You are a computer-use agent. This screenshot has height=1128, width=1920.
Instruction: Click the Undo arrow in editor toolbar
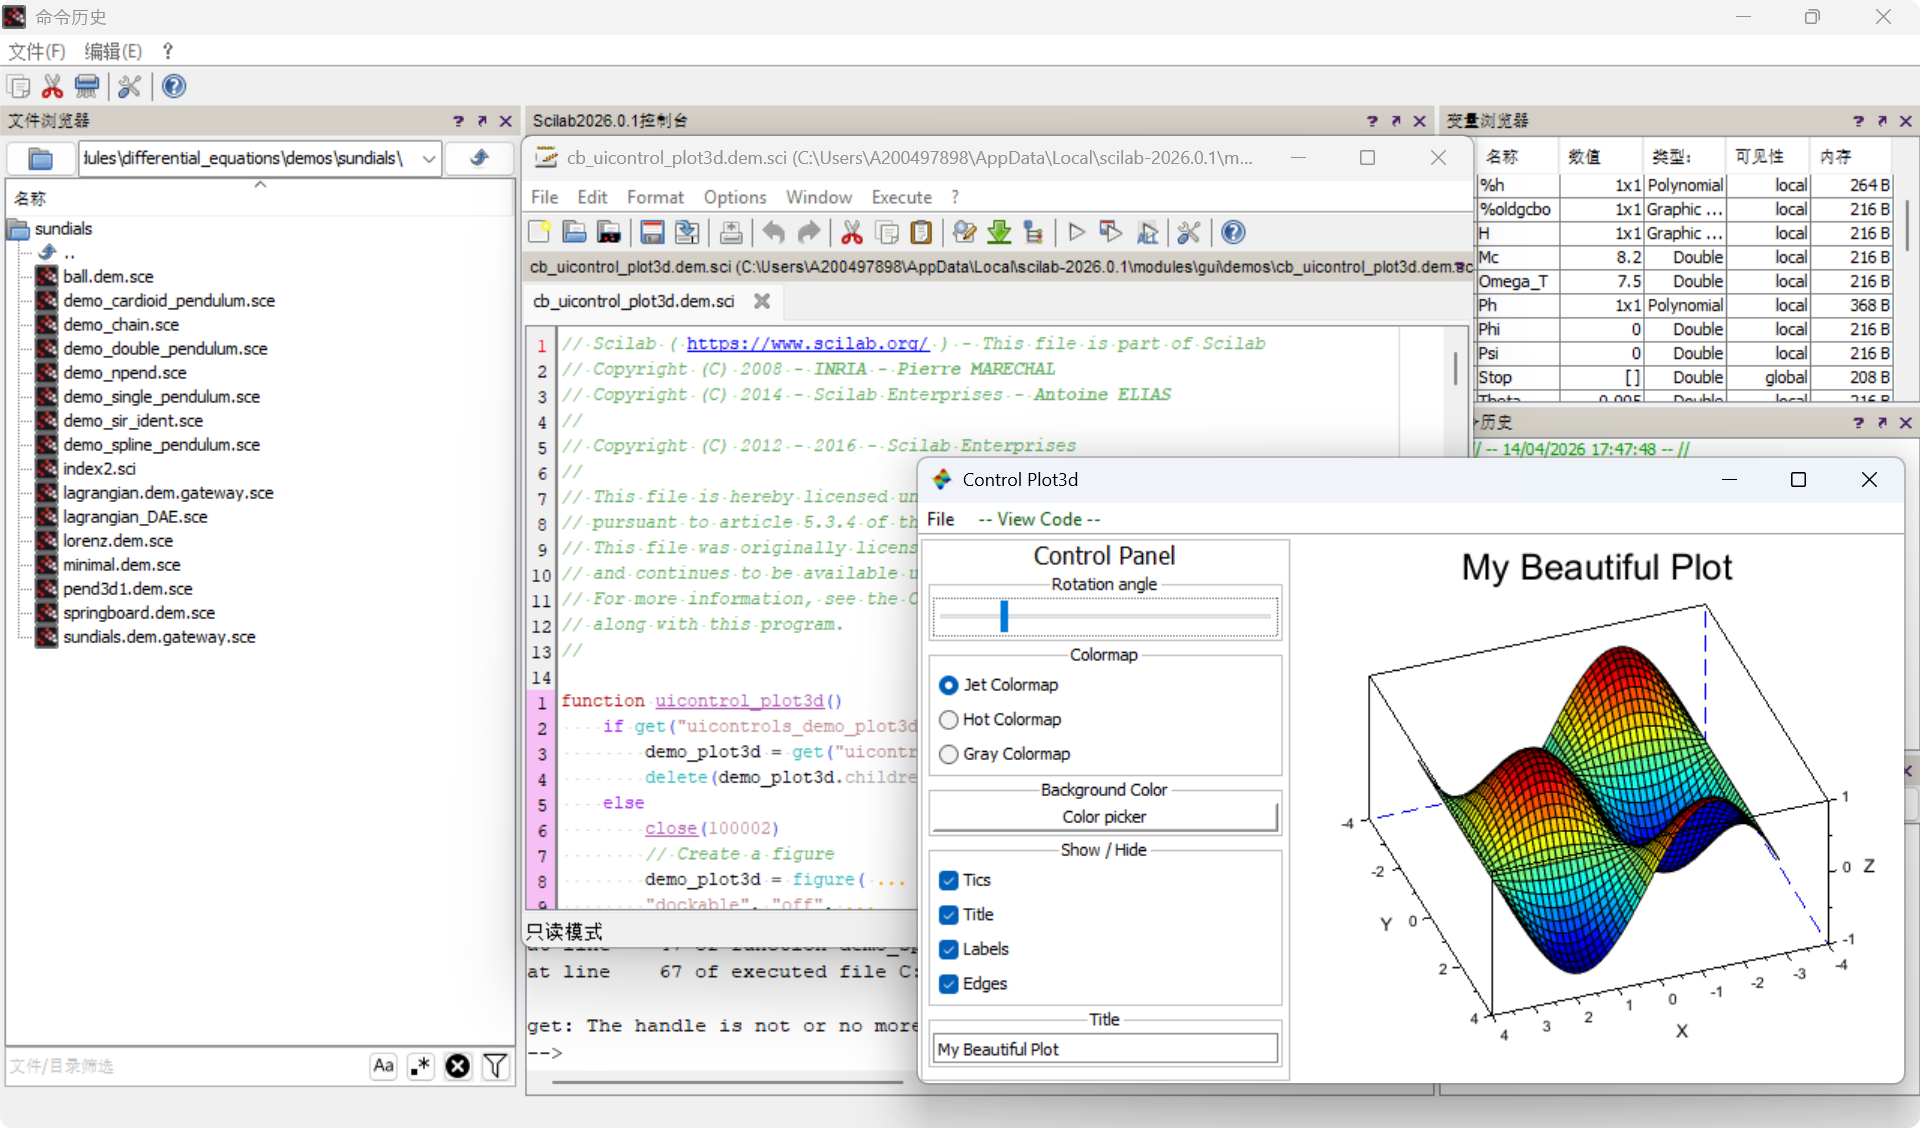[773, 233]
